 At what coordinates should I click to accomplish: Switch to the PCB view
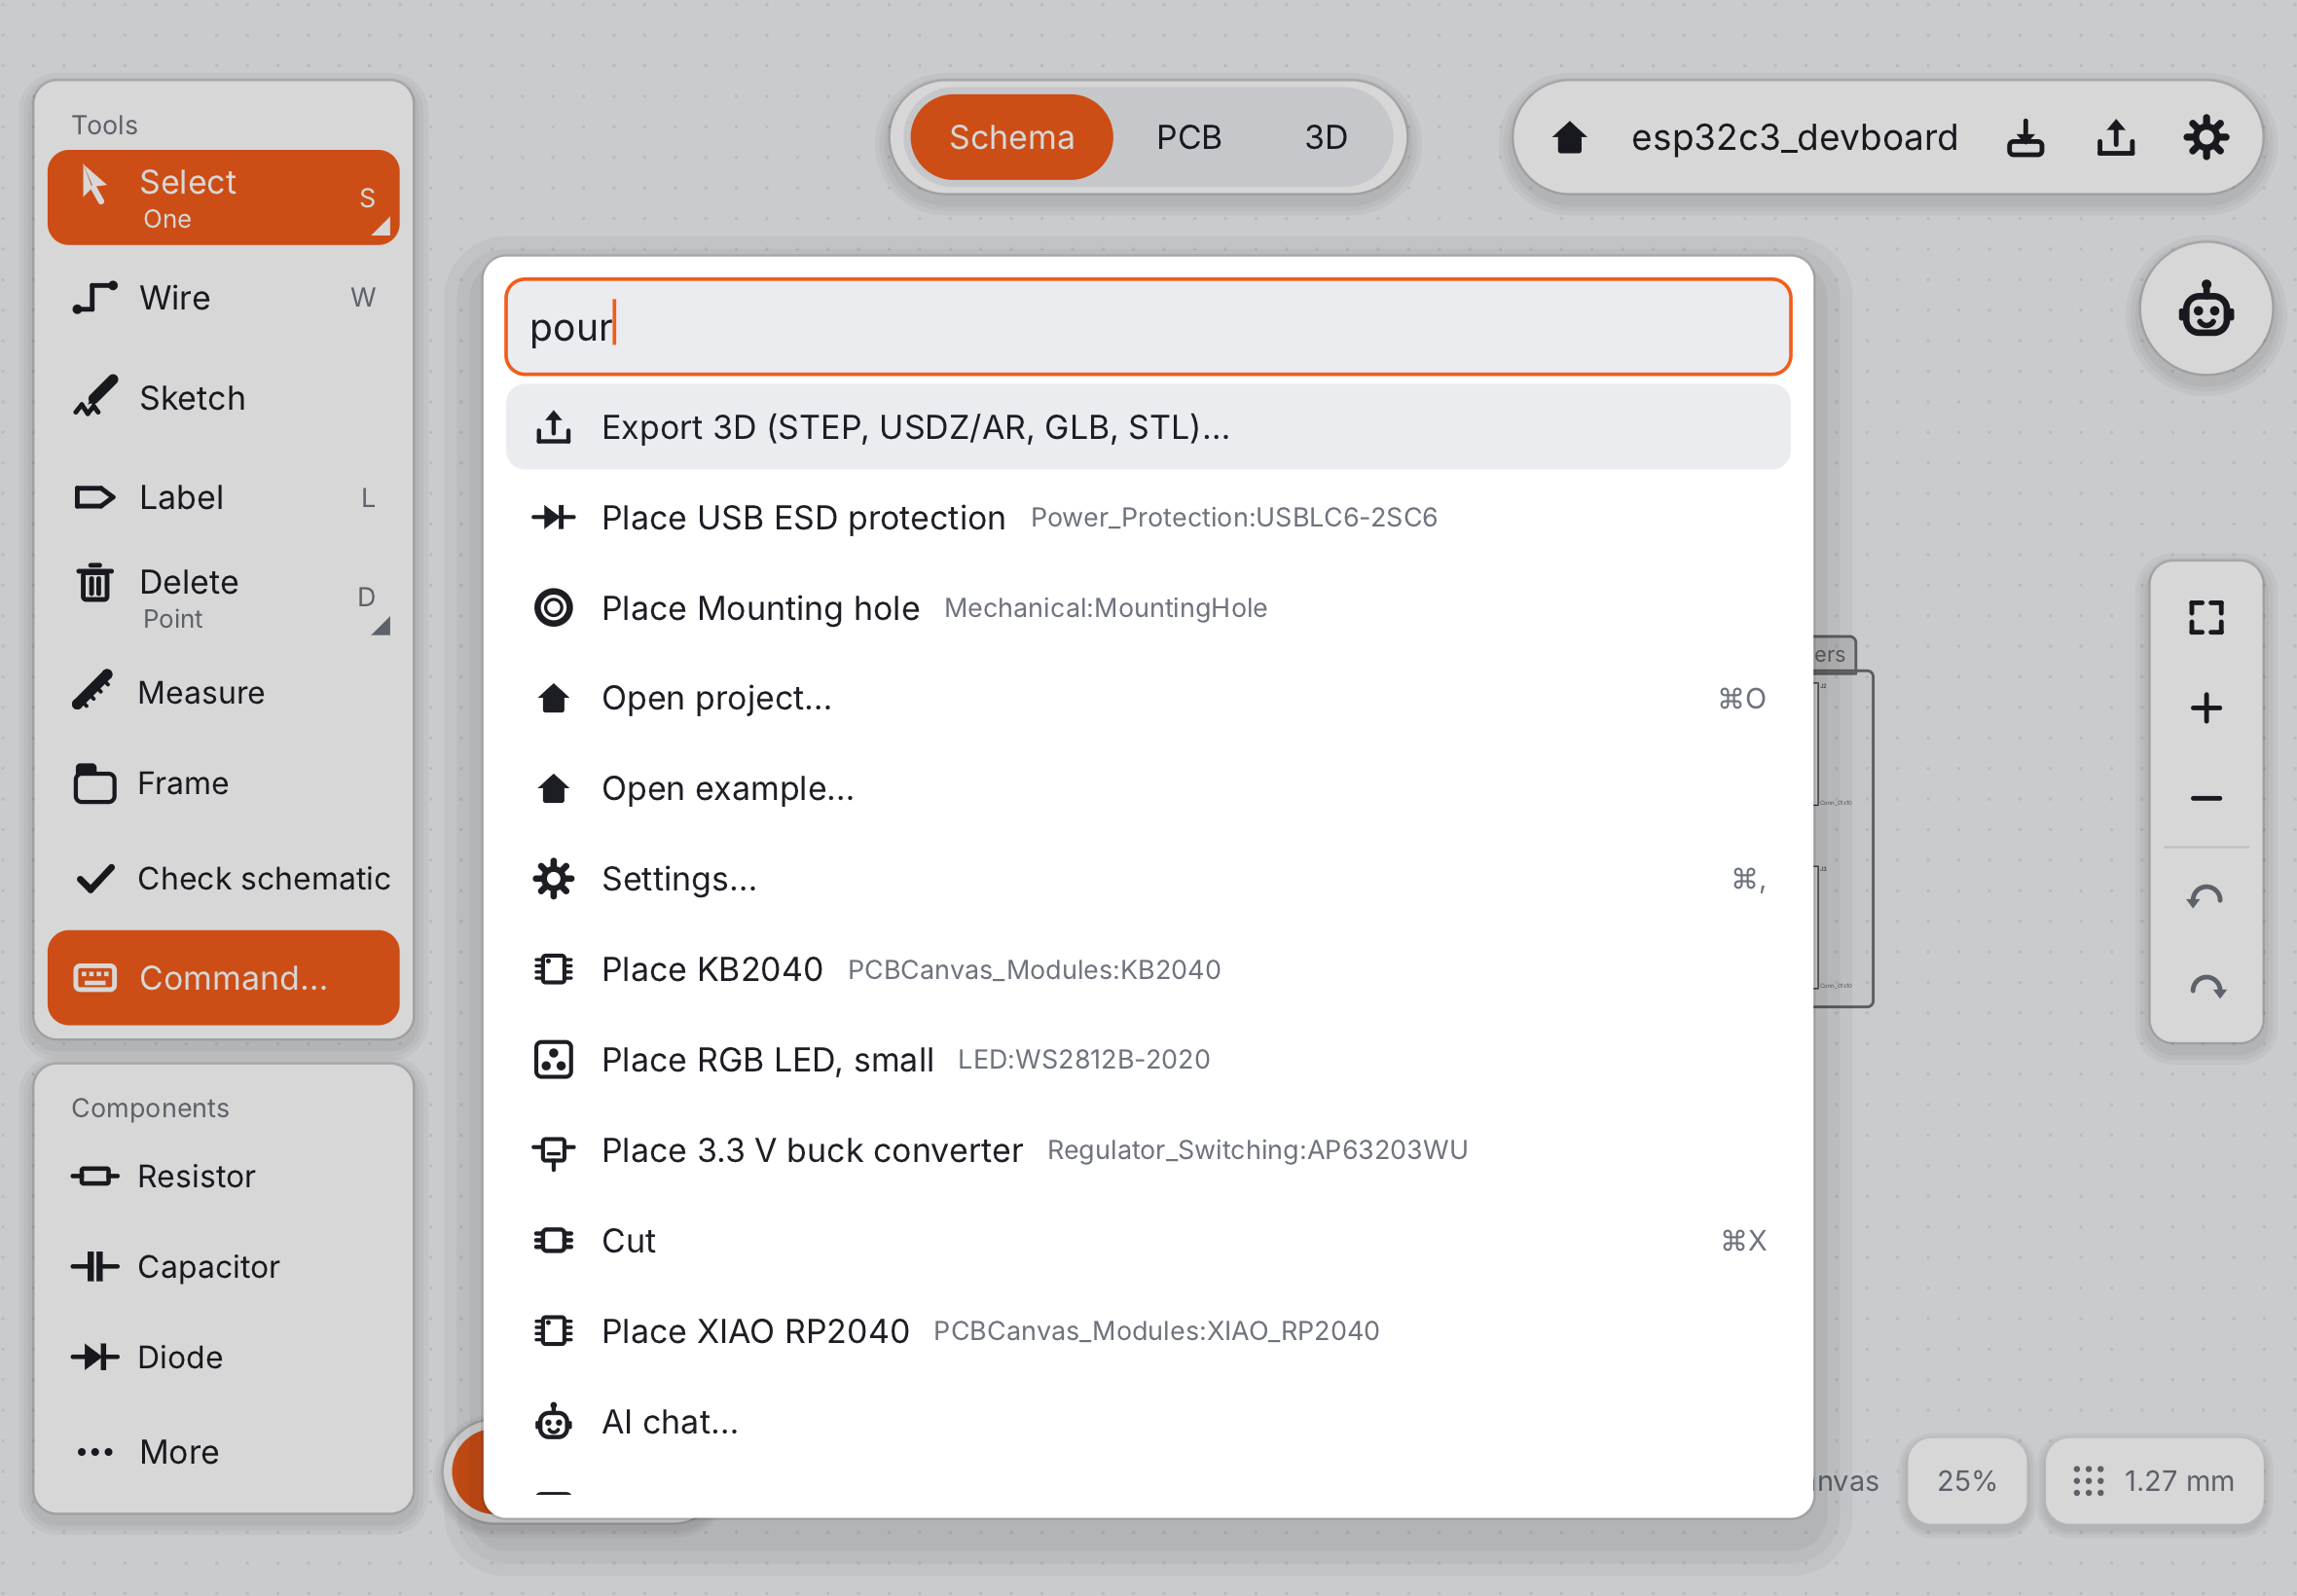point(1189,137)
